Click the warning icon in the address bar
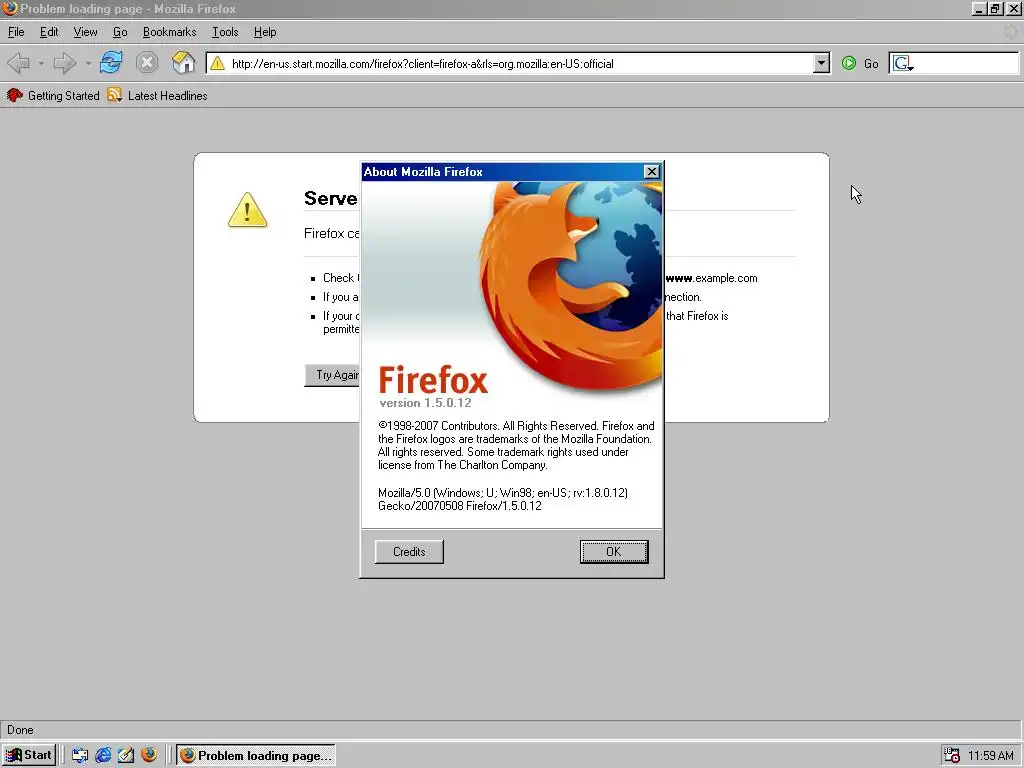The image size is (1024, 768). click(217, 63)
